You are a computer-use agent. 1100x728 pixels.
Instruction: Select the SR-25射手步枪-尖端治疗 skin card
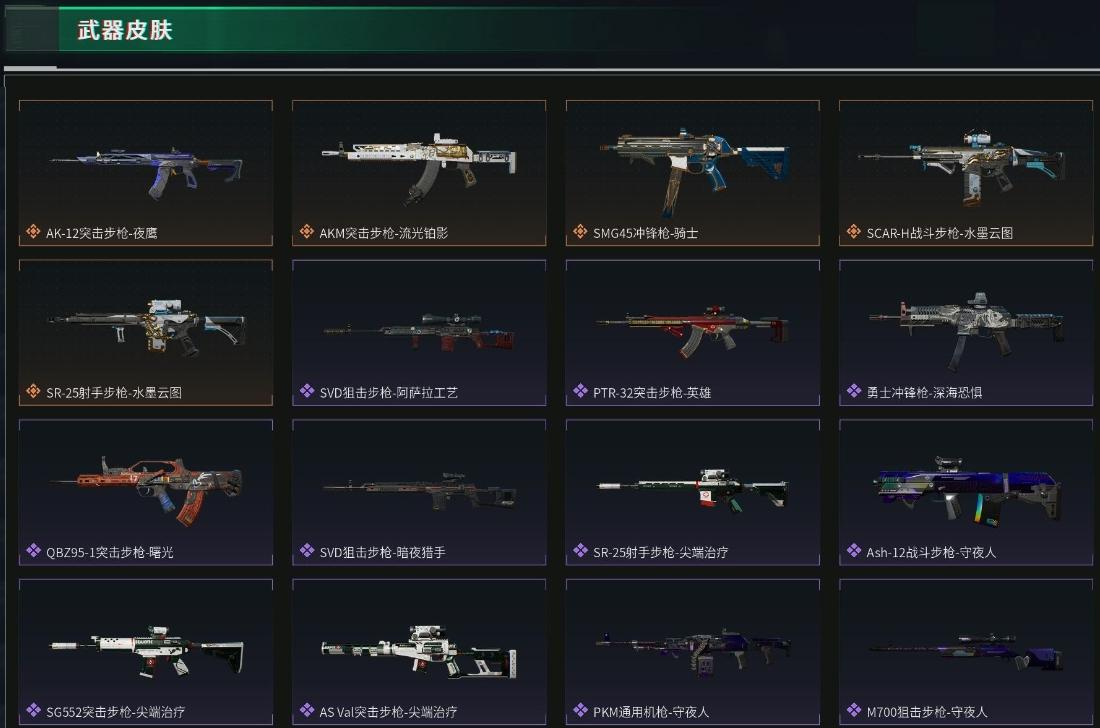692,492
